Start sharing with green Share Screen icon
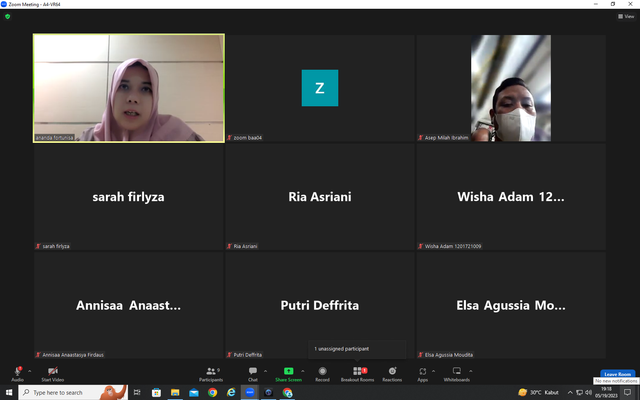 (x=288, y=371)
